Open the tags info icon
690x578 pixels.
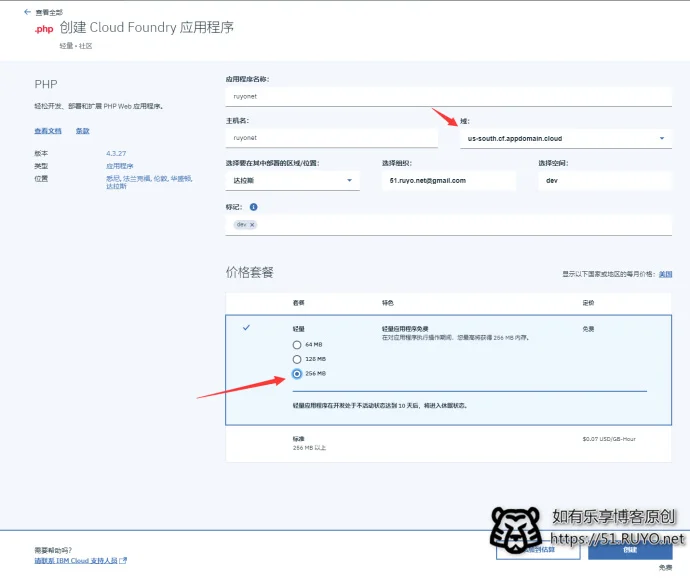(x=253, y=207)
